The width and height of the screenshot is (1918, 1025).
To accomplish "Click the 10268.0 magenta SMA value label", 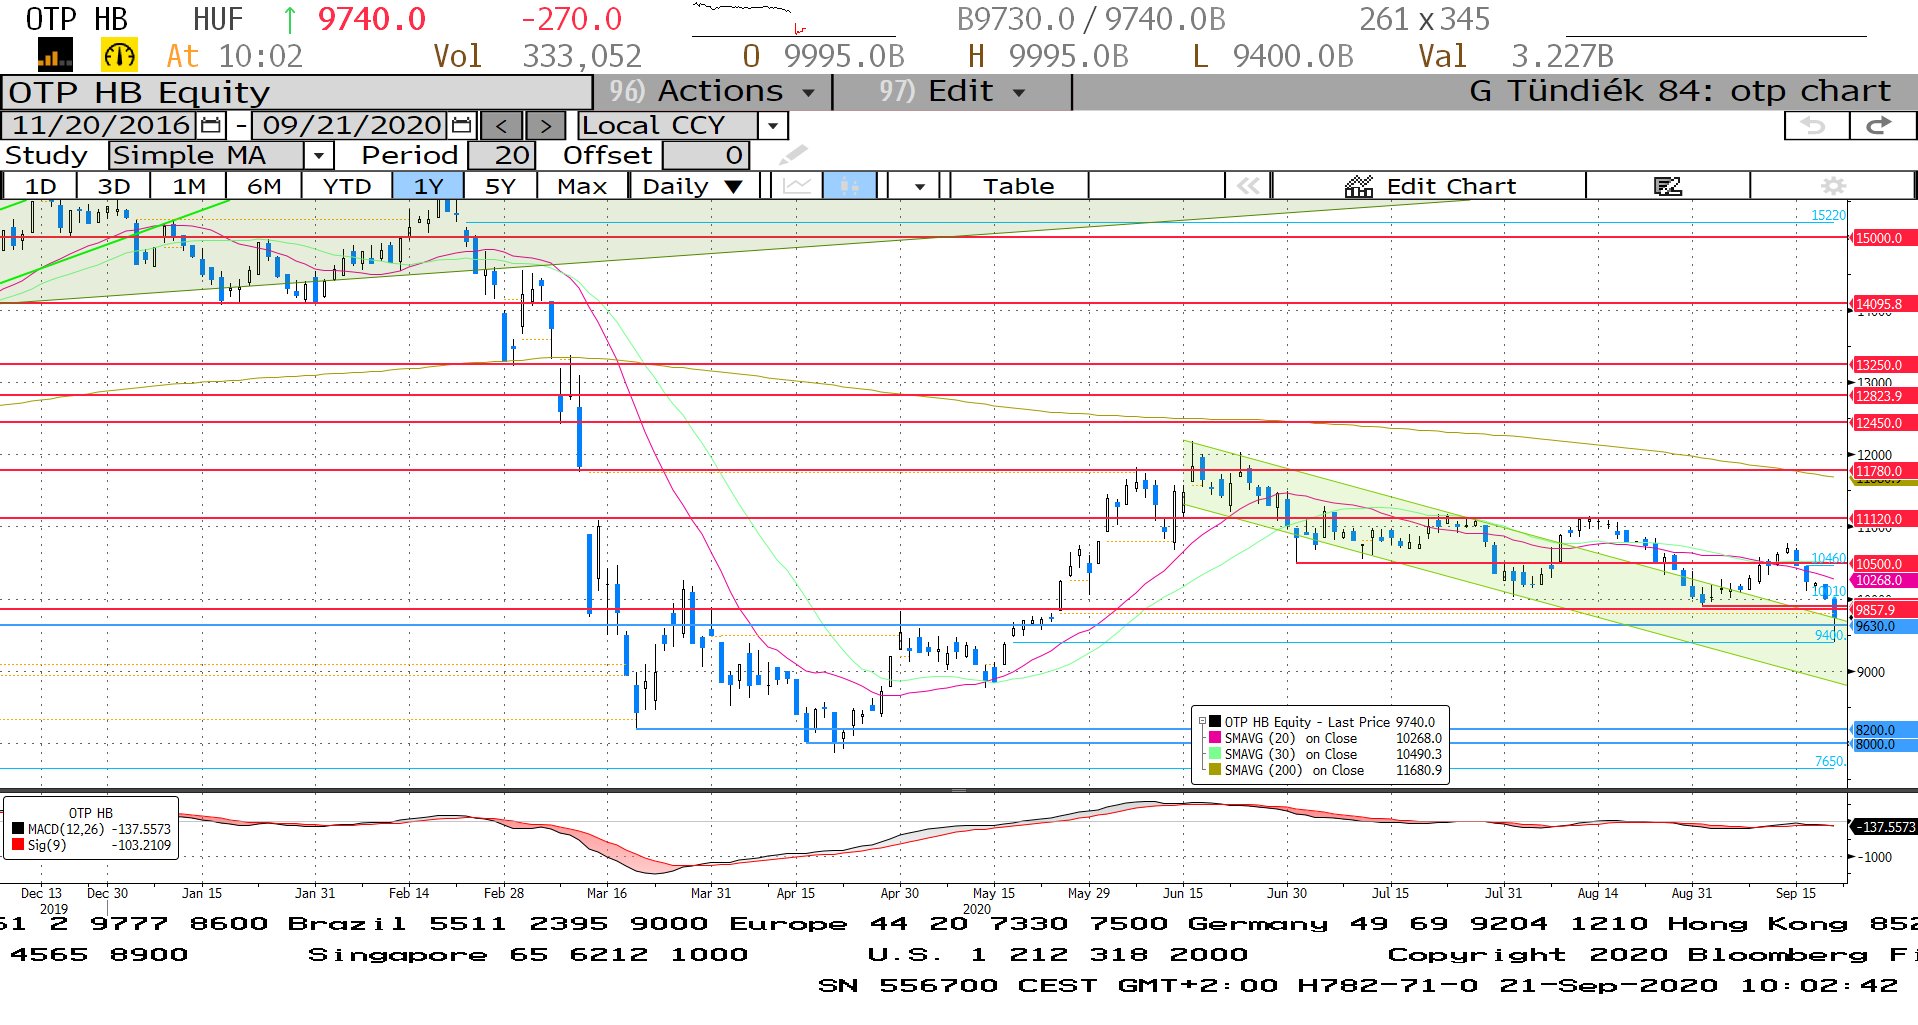I will pyautogui.click(x=1884, y=580).
